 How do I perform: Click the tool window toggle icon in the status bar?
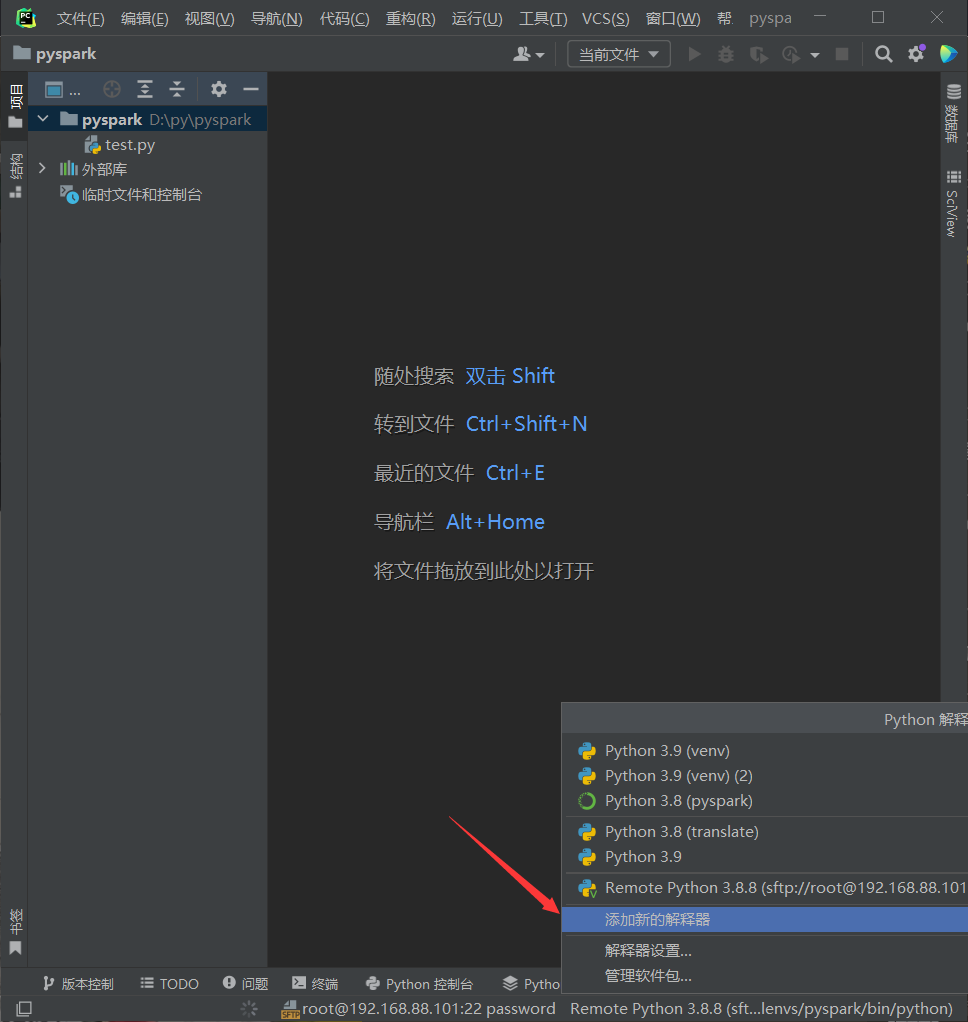(25, 1008)
